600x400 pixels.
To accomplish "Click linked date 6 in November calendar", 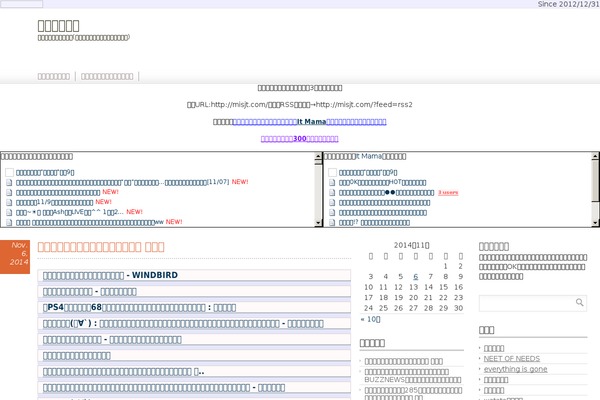I will (416, 276).
